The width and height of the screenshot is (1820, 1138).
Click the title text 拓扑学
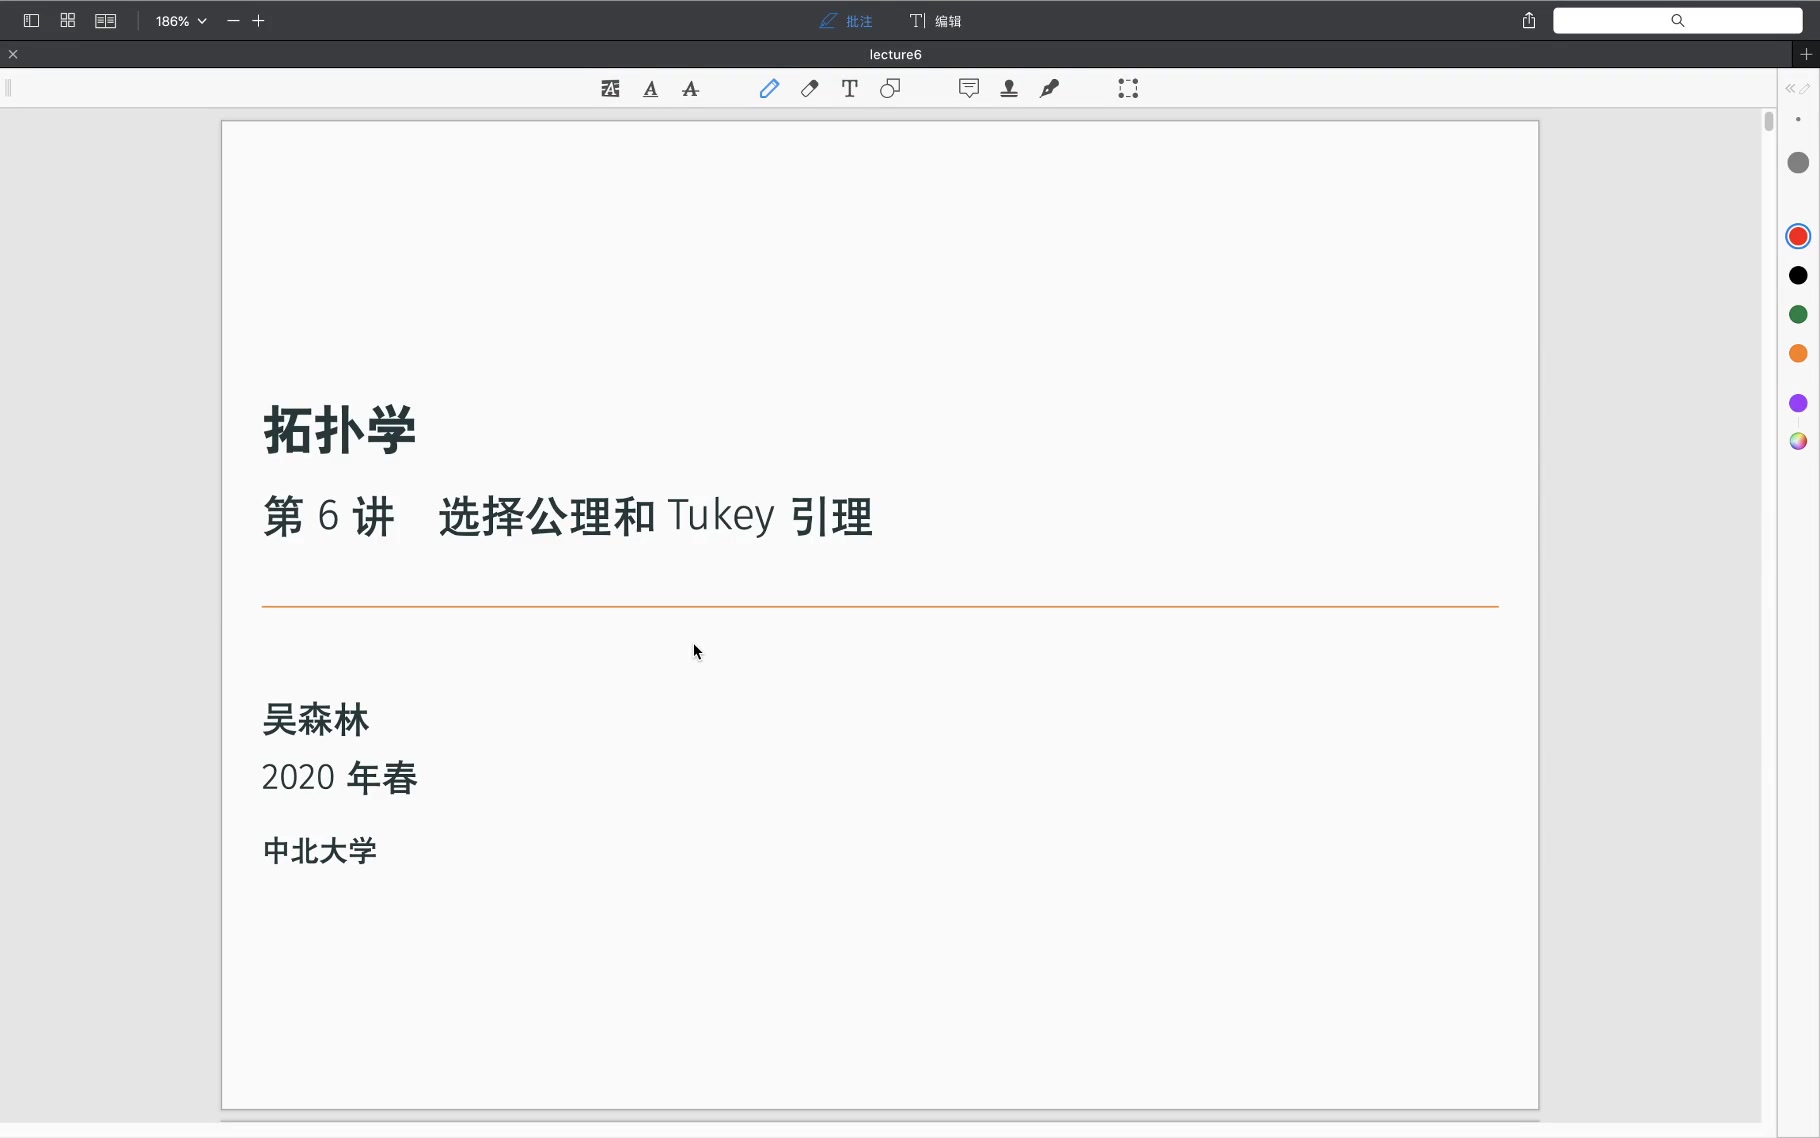(x=339, y=431)
